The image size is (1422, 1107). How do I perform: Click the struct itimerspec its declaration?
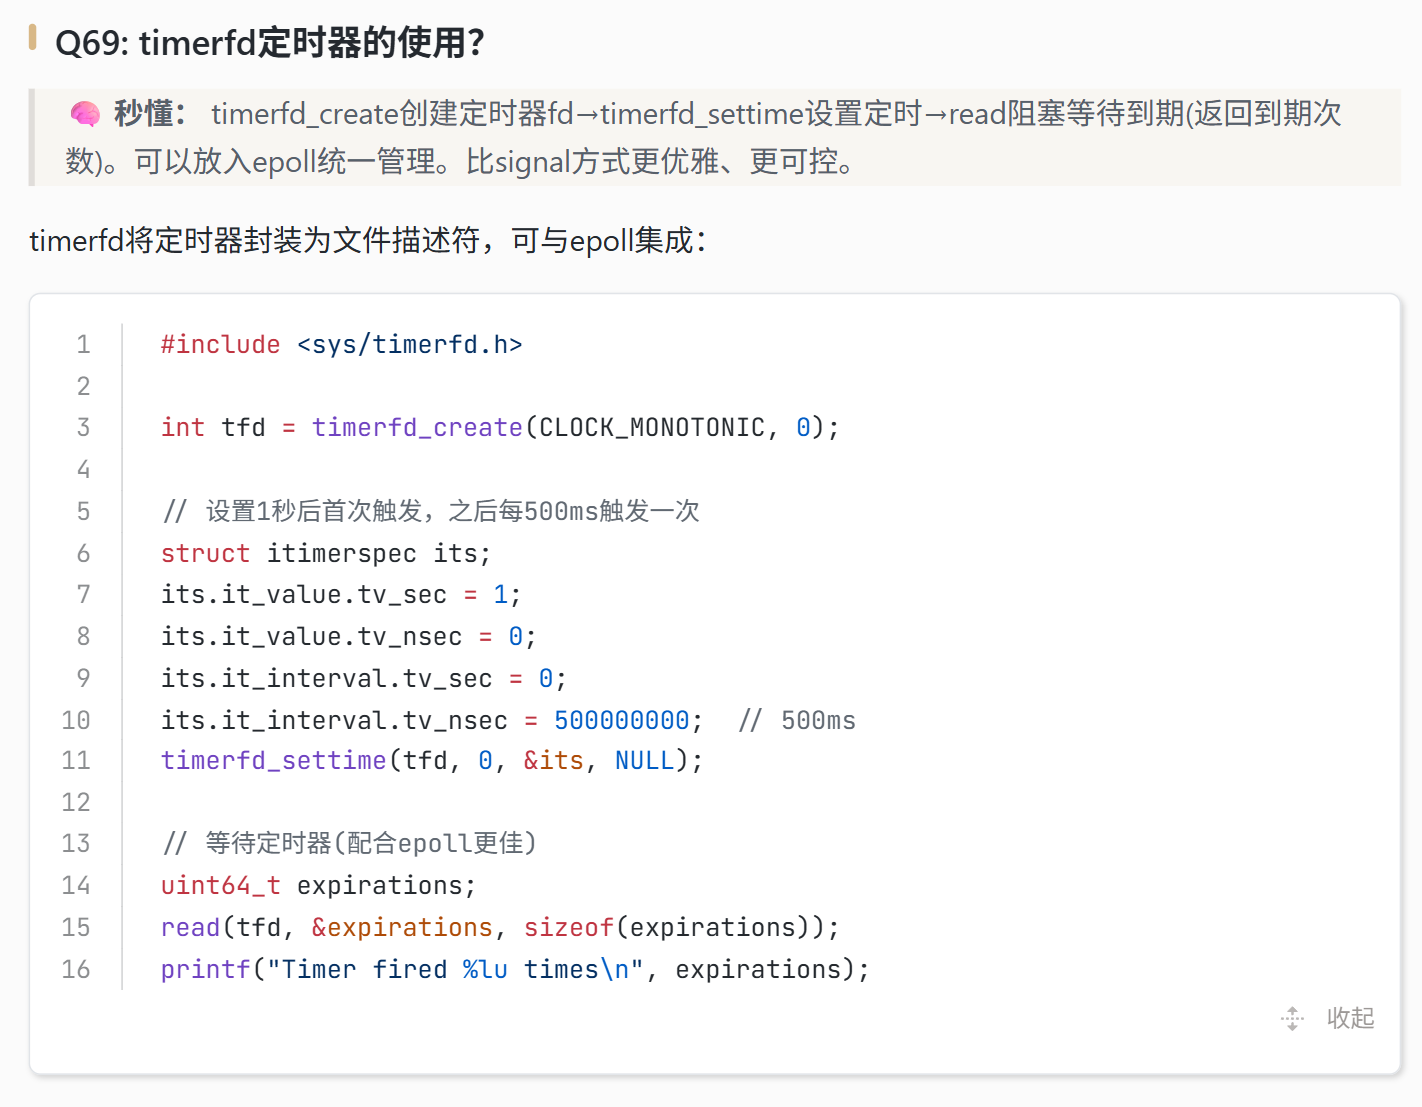pyautogui.click(x=326, y=553)
